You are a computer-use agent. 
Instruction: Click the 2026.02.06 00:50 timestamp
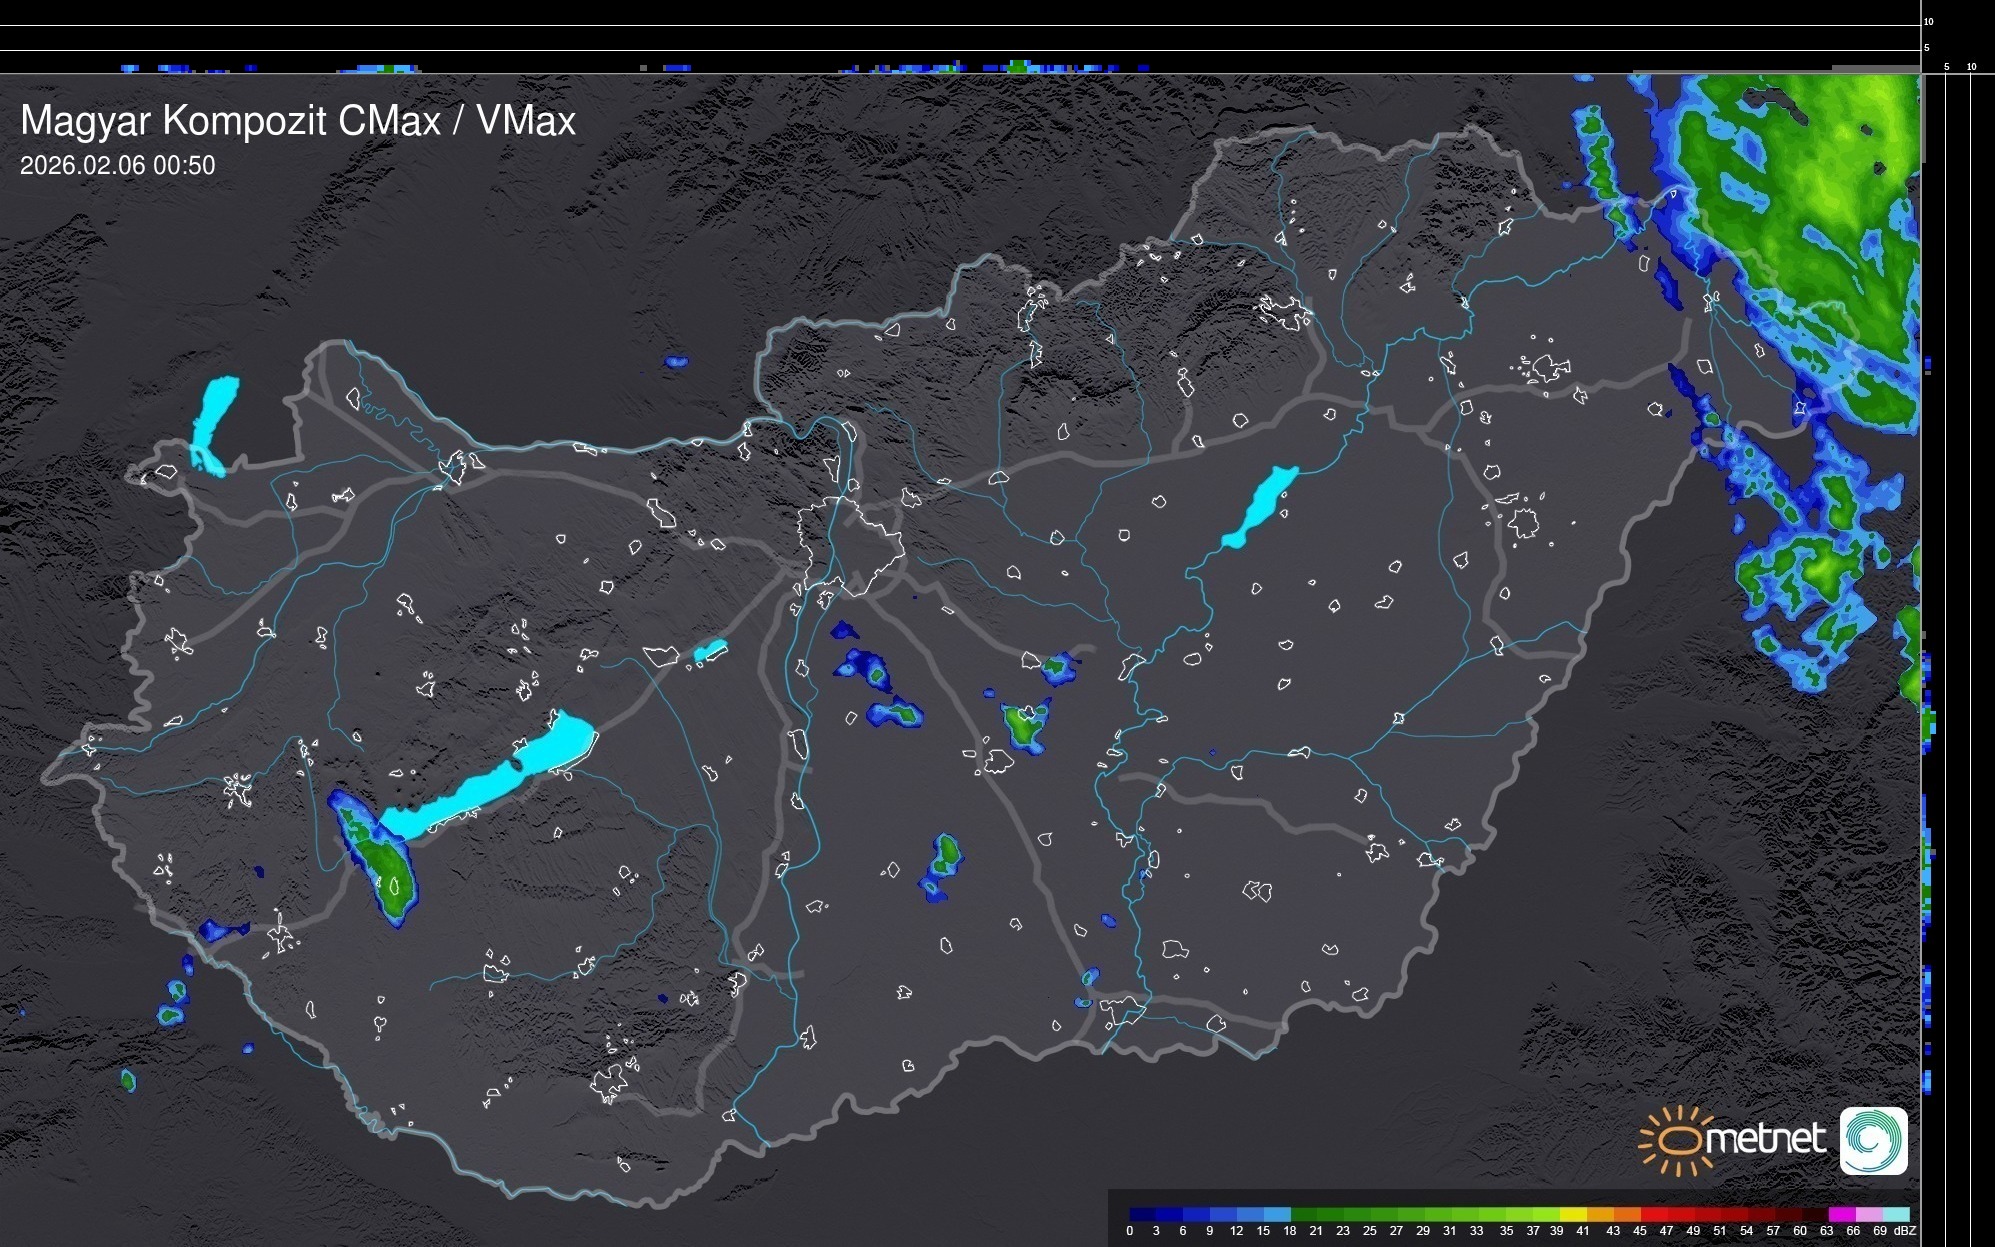(117, 165)
